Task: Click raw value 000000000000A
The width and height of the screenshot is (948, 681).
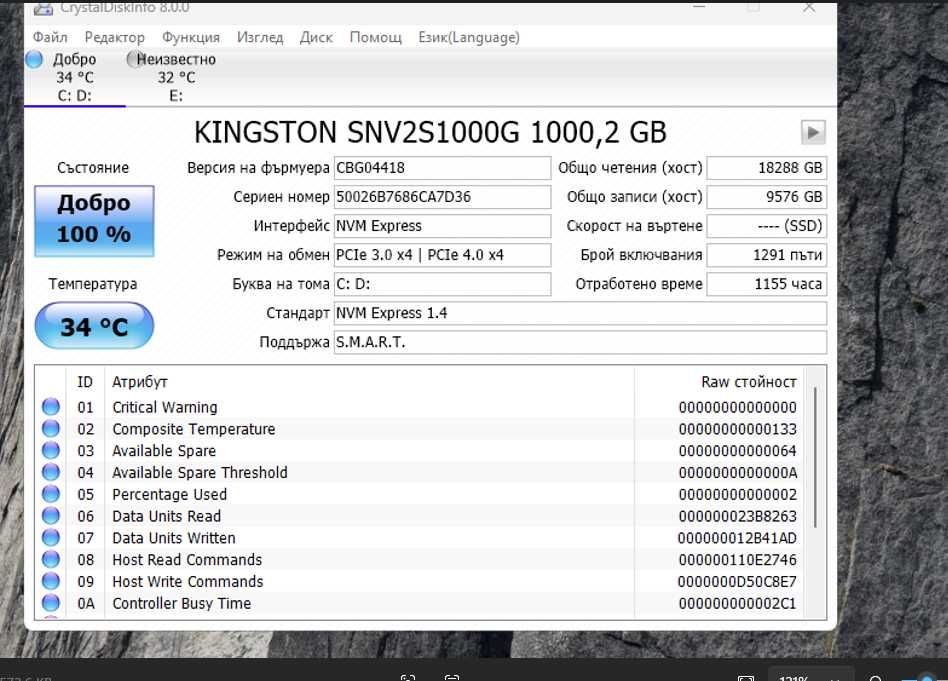Action: (738, 473)
